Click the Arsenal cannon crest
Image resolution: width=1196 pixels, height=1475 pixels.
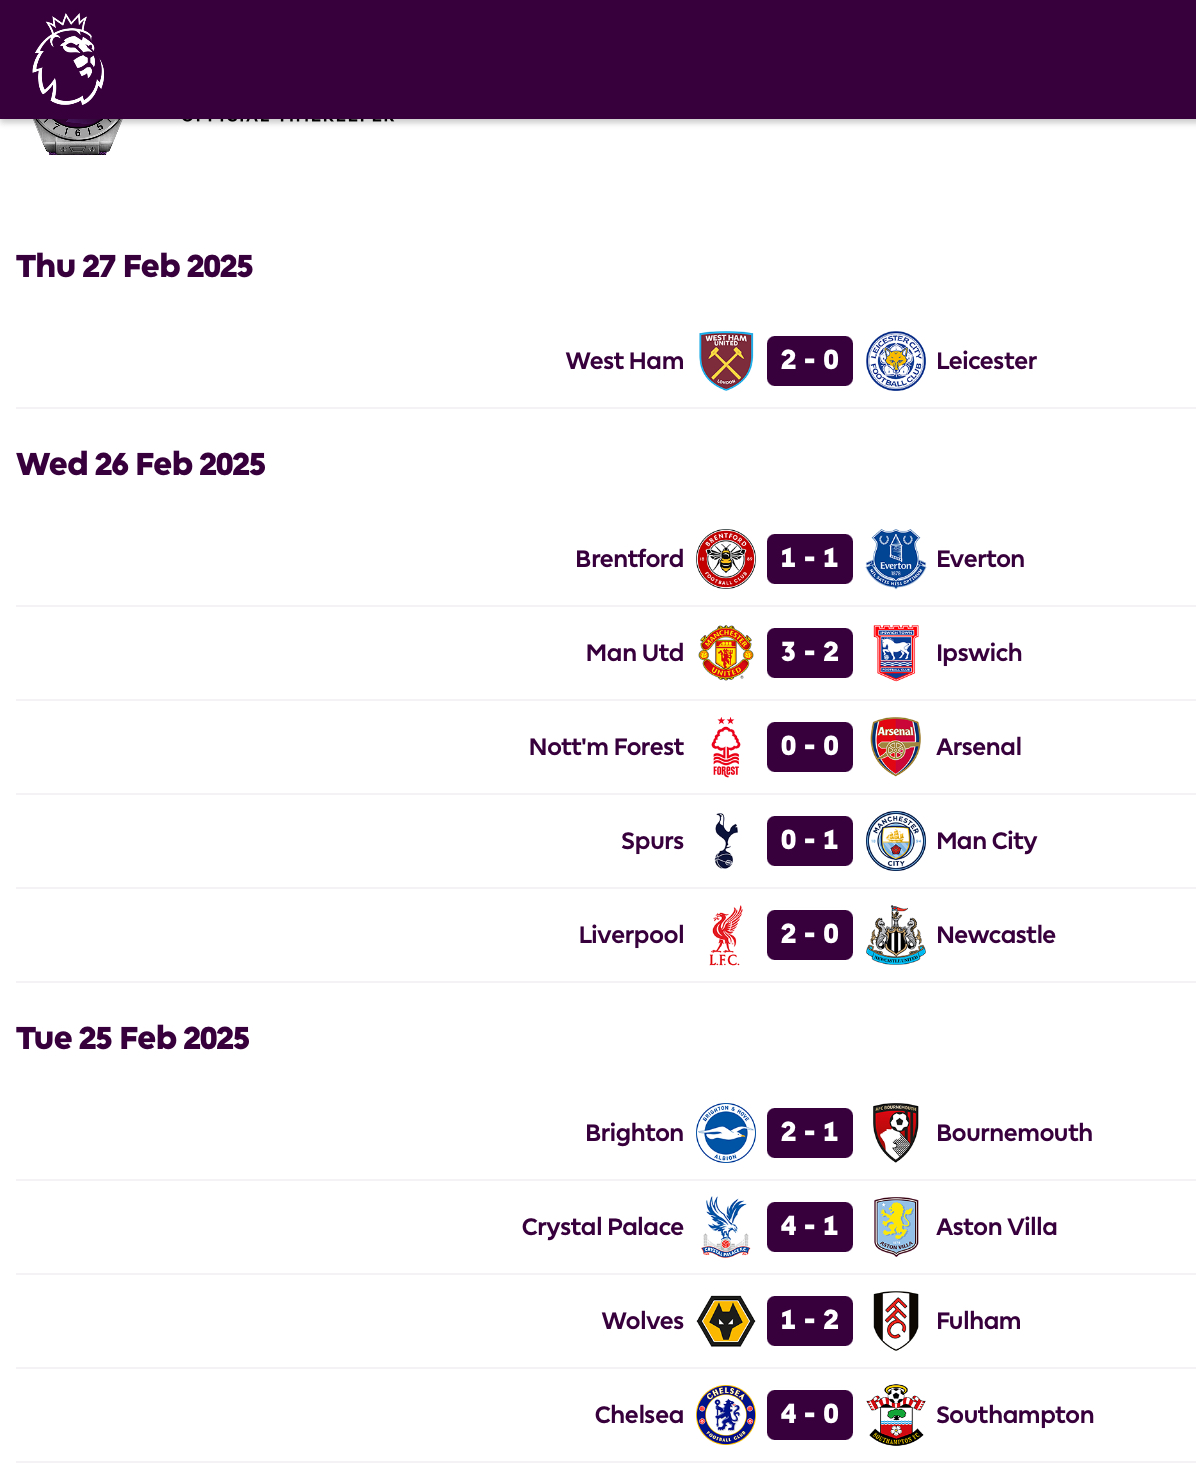(896, 747)
